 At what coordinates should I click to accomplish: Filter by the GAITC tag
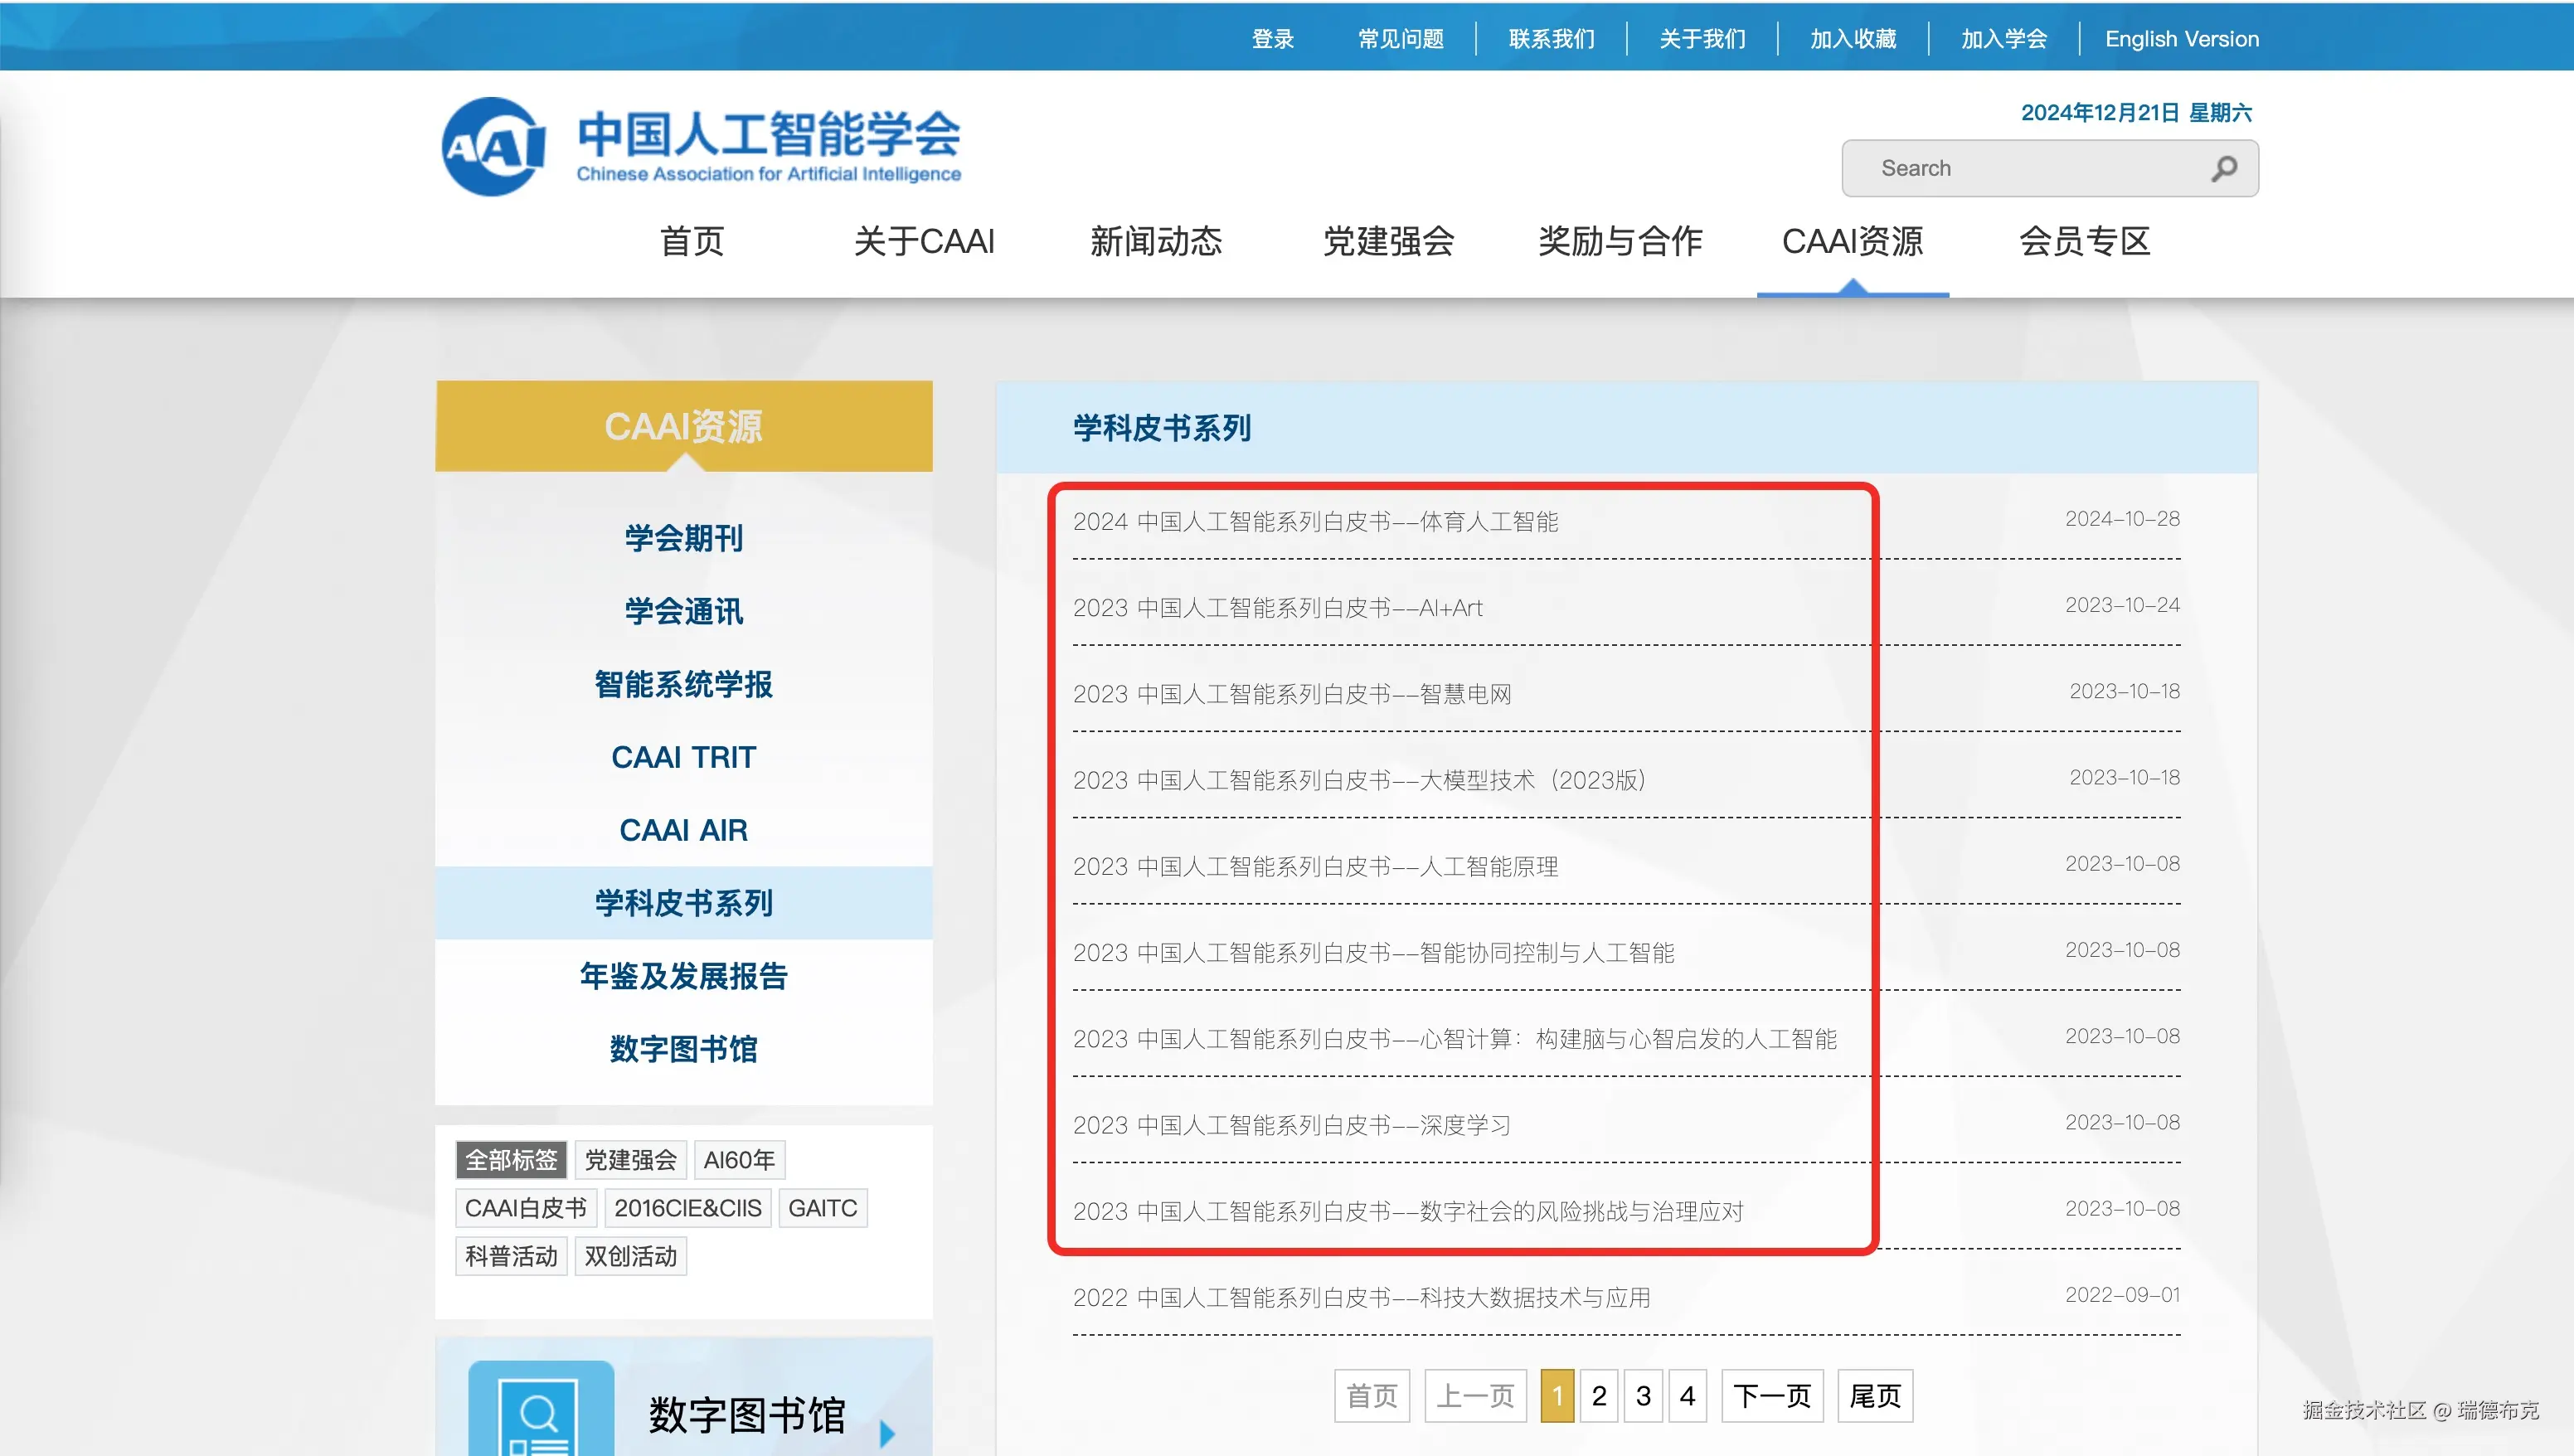822,1208
